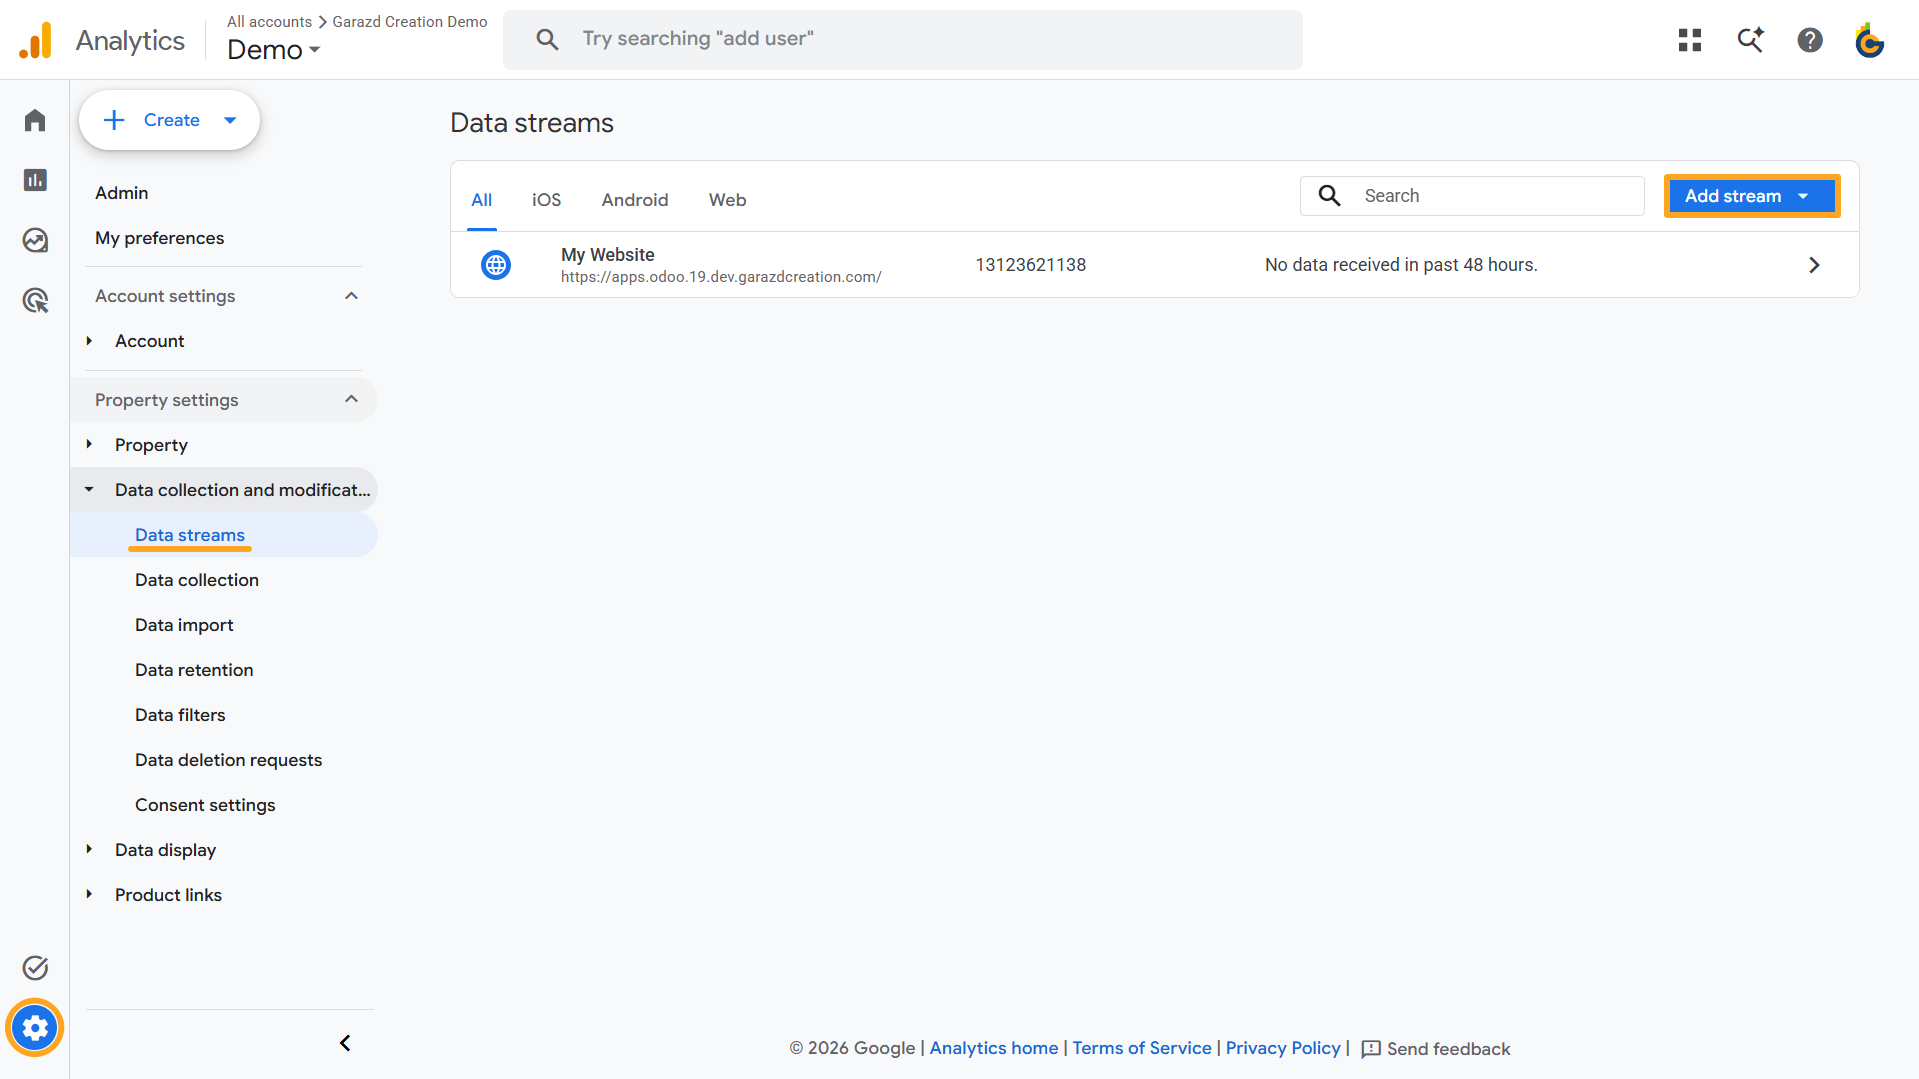1919x1079 pixels.
Task: Select the All streams tab
Action: 482,200
